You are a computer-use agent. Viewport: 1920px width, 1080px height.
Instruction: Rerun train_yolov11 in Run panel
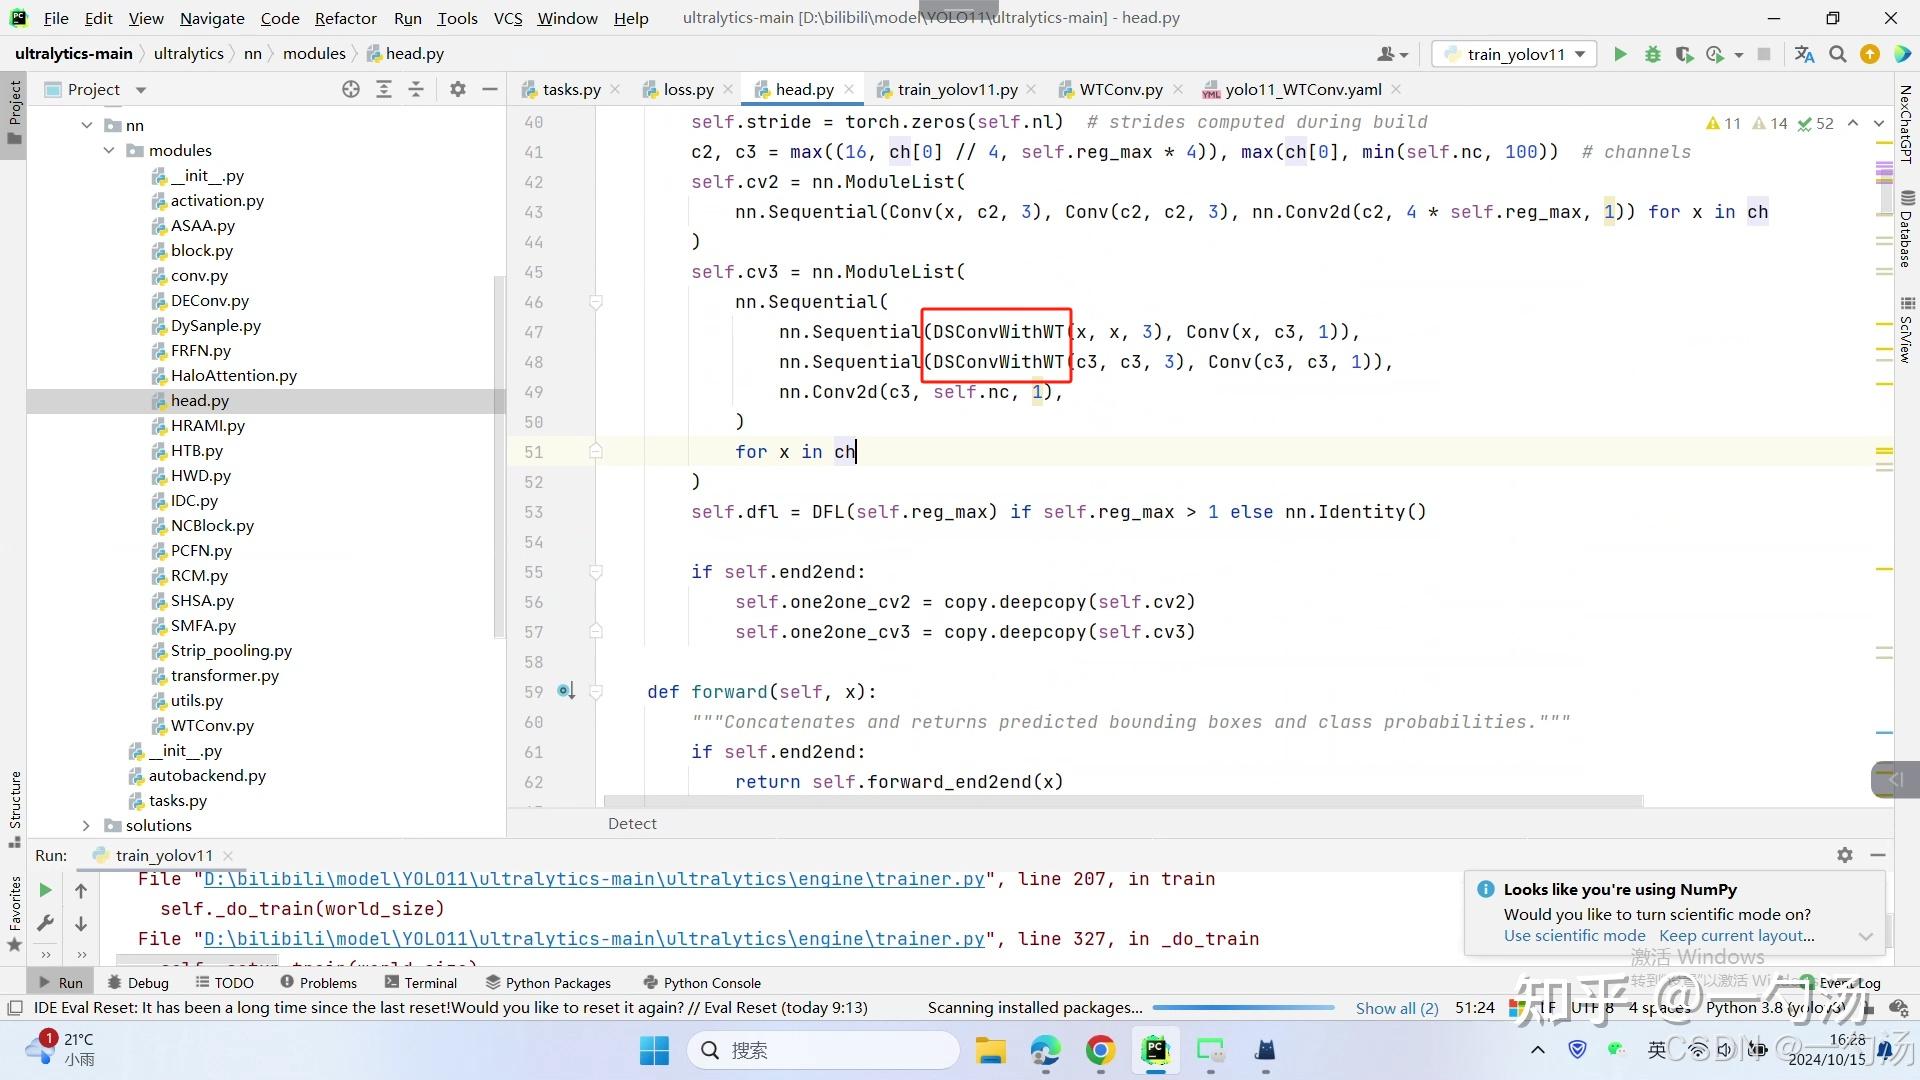point(45,890)
